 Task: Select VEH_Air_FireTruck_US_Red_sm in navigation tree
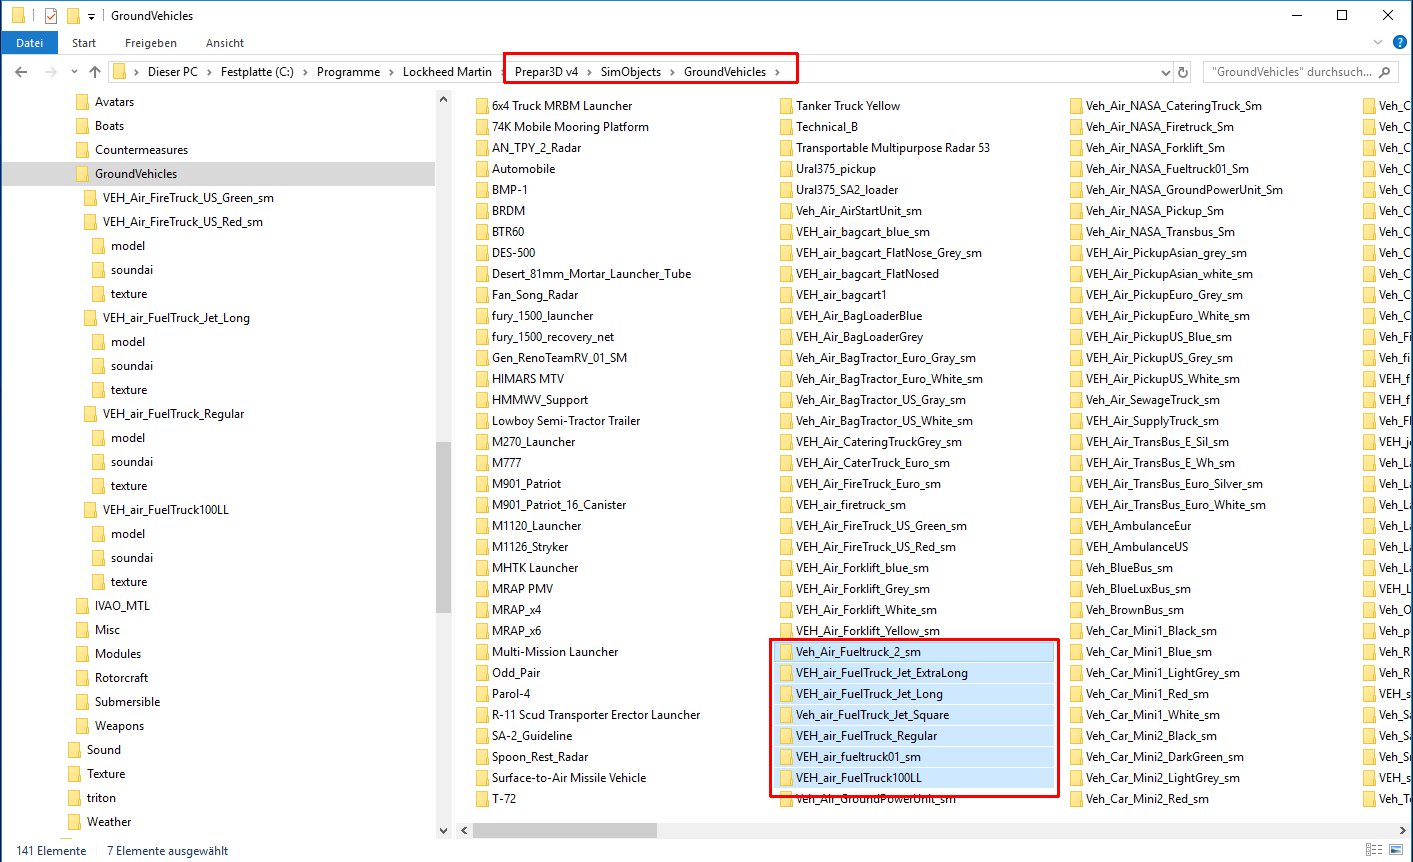[183, 222]
